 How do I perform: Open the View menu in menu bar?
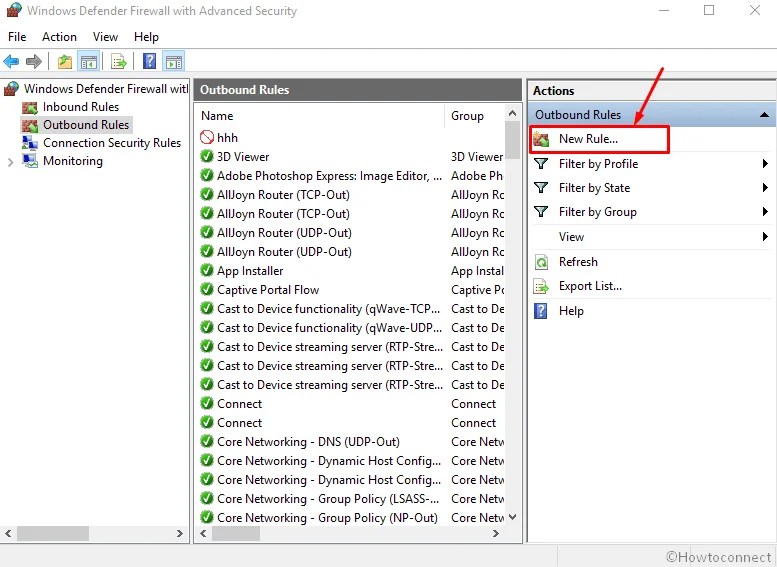[106, 37]
